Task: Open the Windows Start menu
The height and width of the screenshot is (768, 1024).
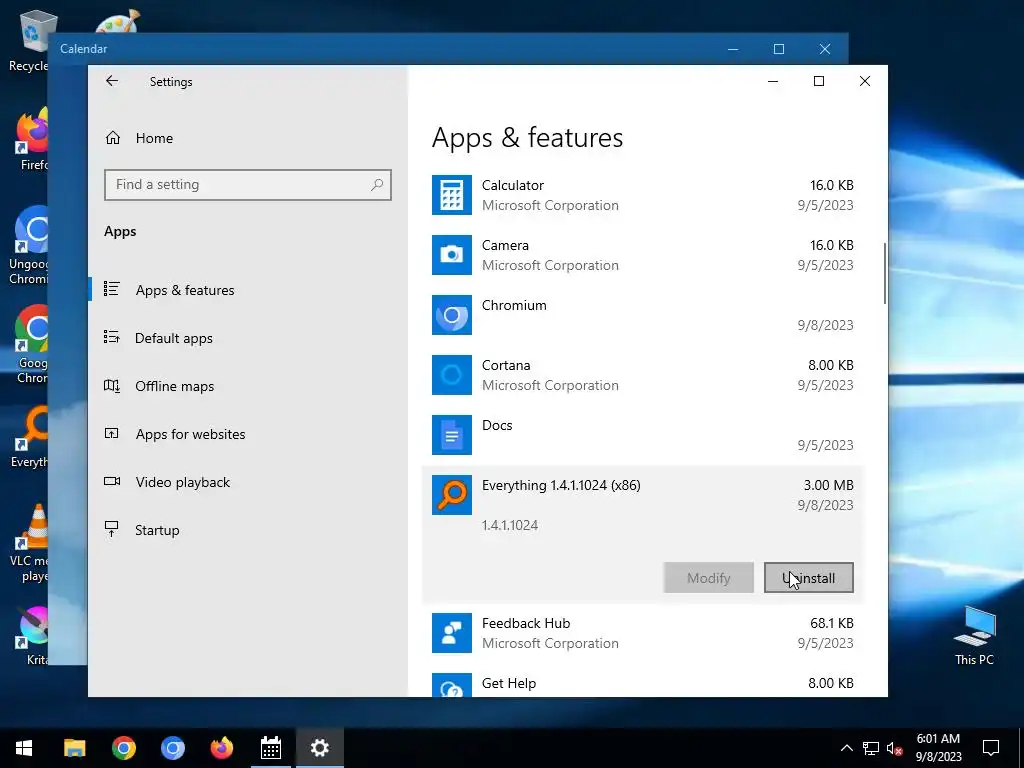Action: click(x=24, y=748)
